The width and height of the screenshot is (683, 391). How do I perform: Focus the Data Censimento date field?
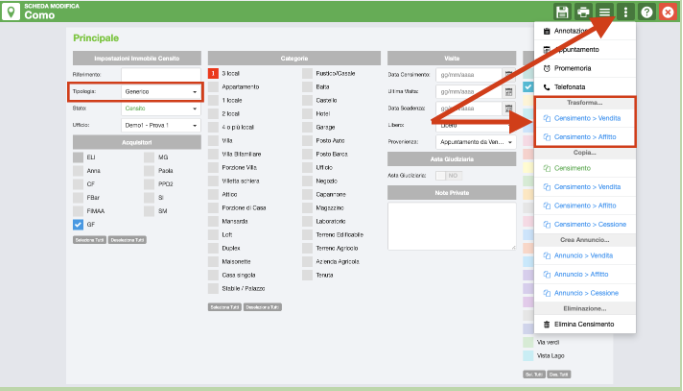click(469, 75)
